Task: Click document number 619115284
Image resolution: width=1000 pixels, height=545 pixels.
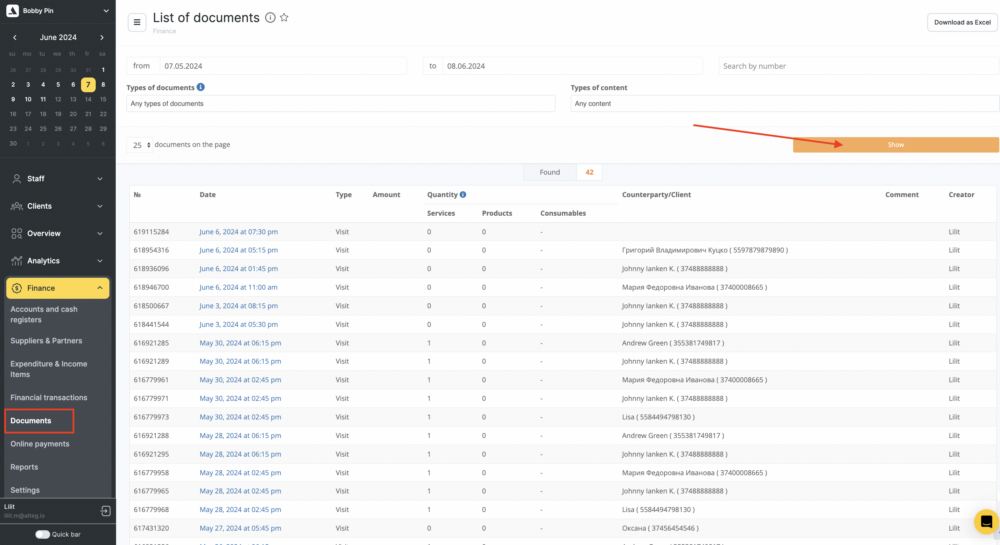Action: pyautogui.click(x=151, y=232)
